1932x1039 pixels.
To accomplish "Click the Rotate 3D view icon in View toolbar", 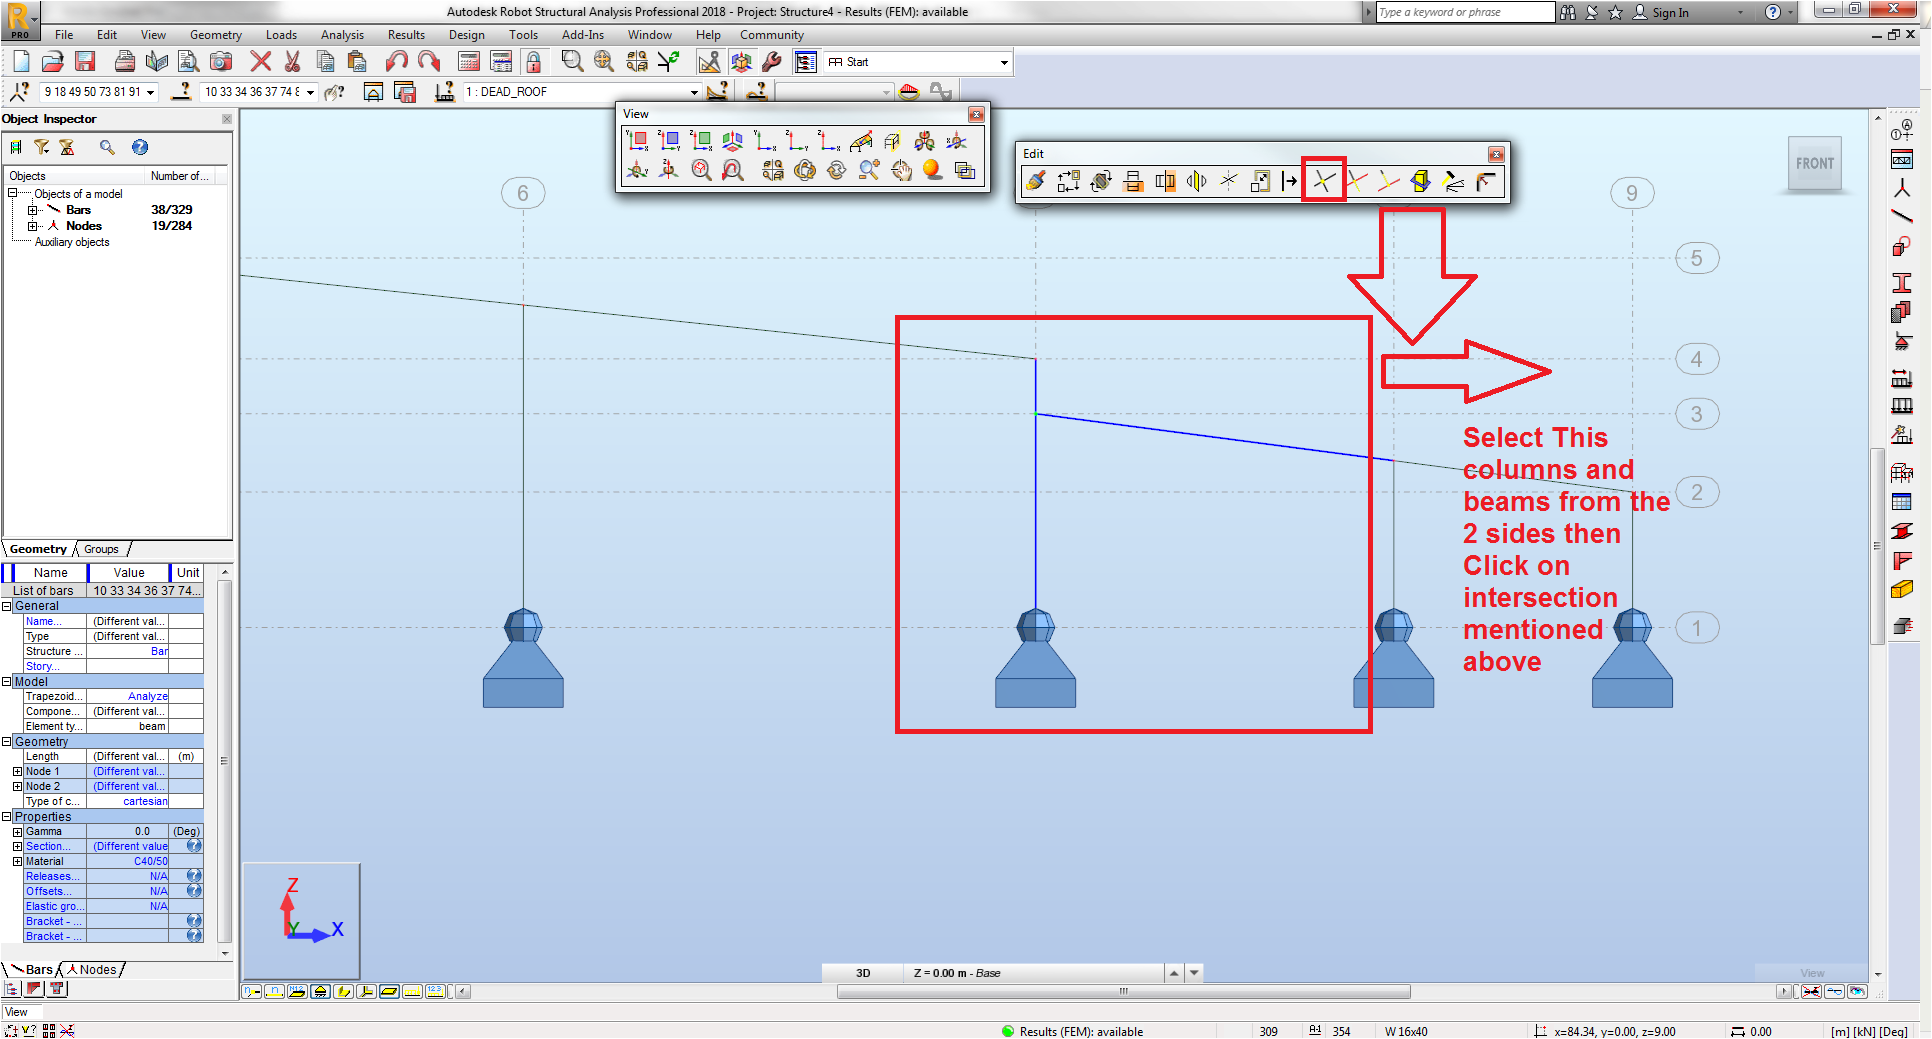I will [x=804, y=172].
